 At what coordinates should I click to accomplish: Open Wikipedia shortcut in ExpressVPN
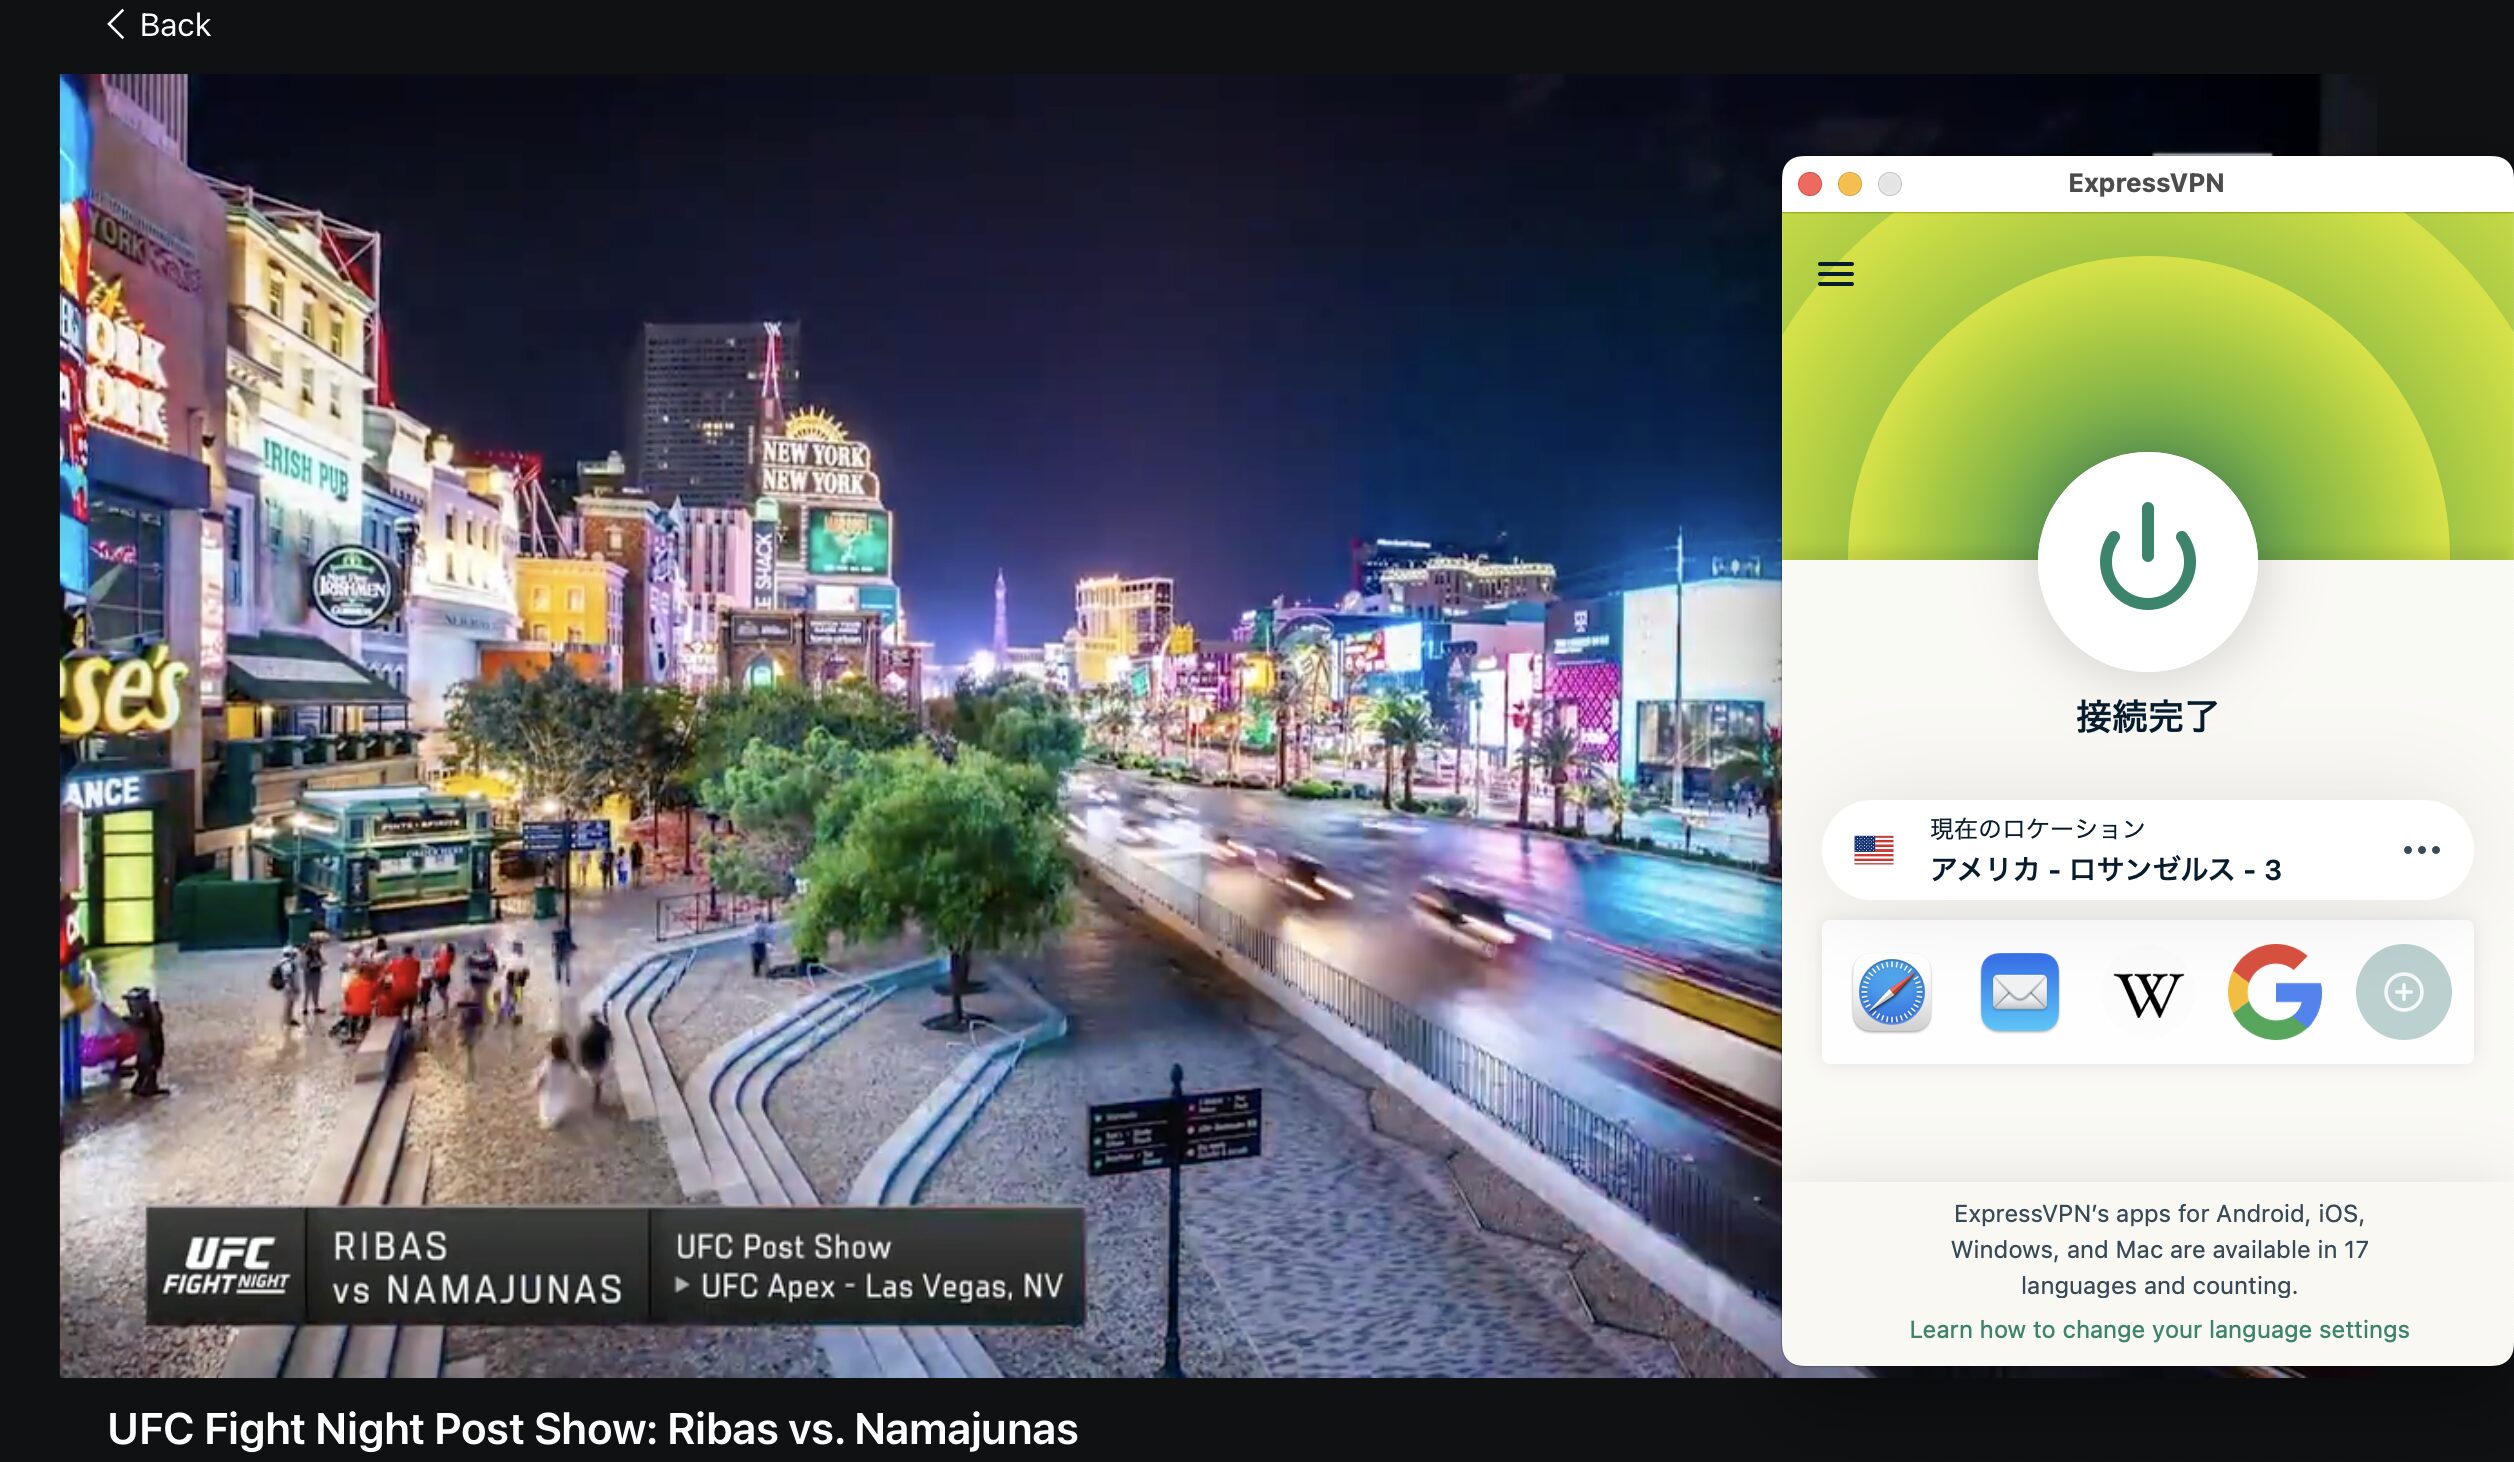2147,993
